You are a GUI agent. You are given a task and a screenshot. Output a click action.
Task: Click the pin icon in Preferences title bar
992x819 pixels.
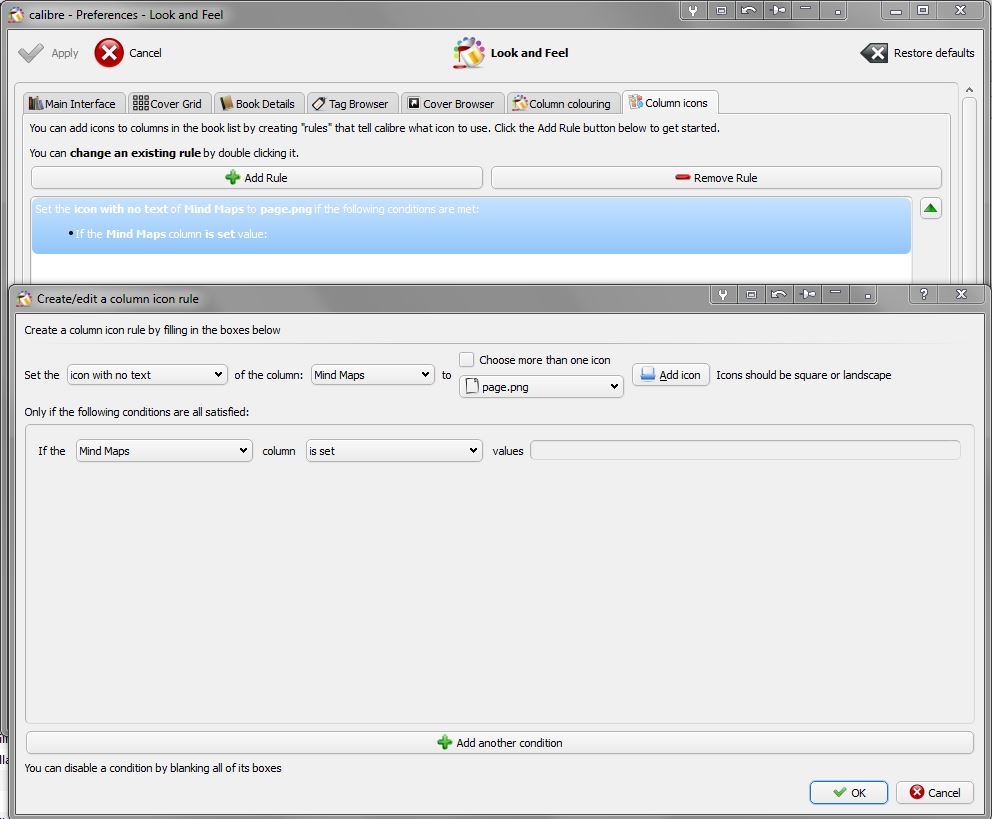(x=778, y=10)
